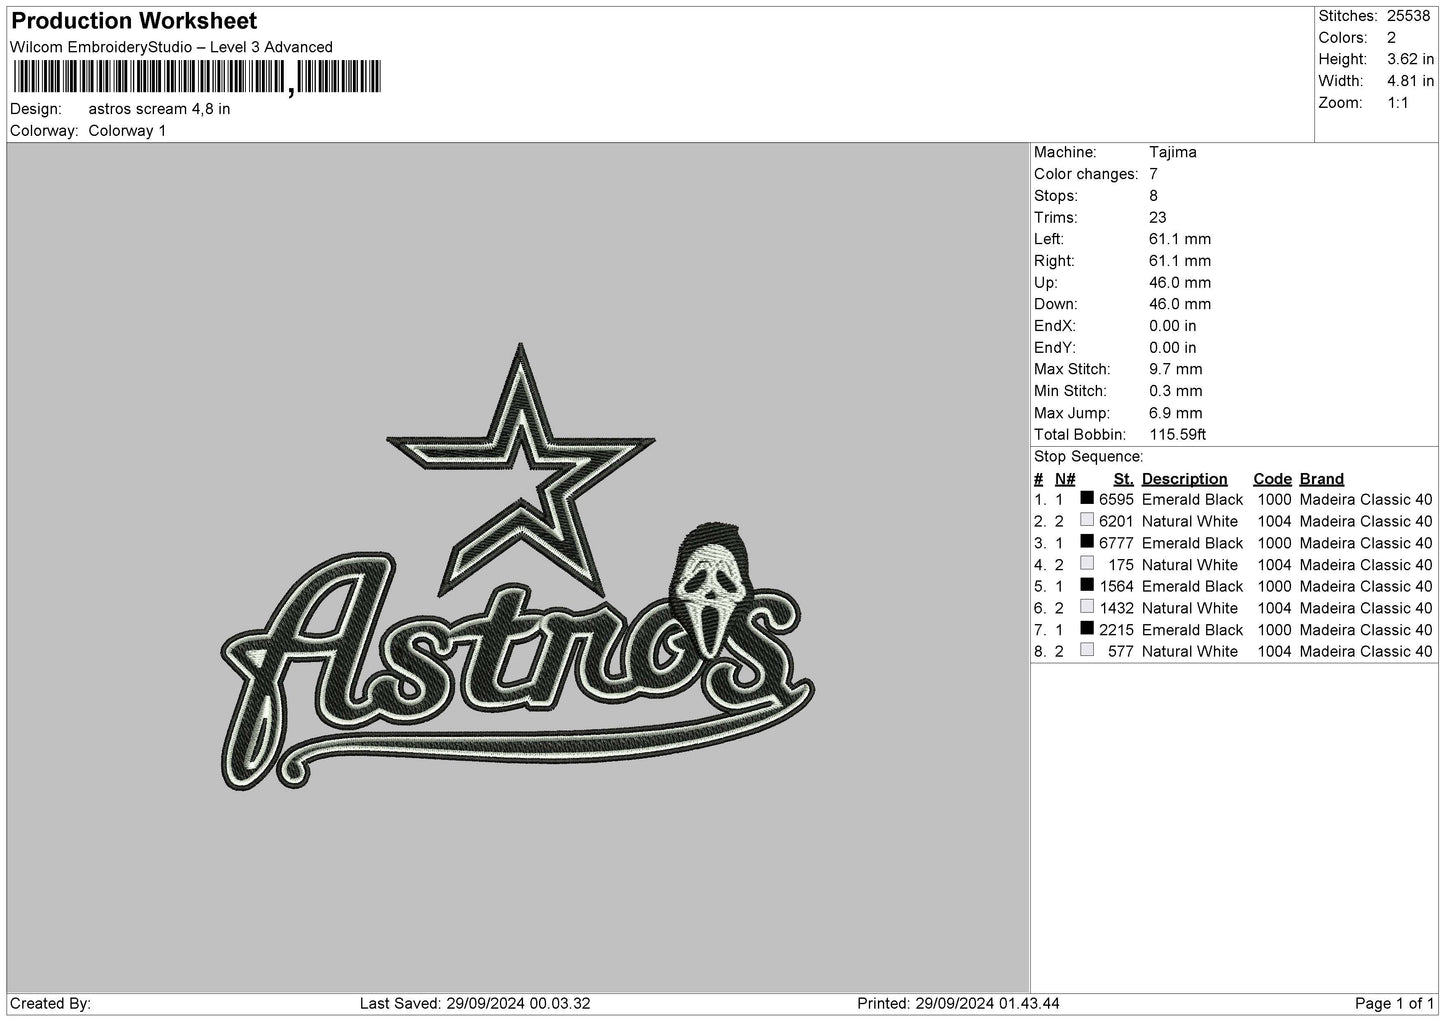Click 'Emerald Black' in the 6777 row

(x=1193, y=543)
